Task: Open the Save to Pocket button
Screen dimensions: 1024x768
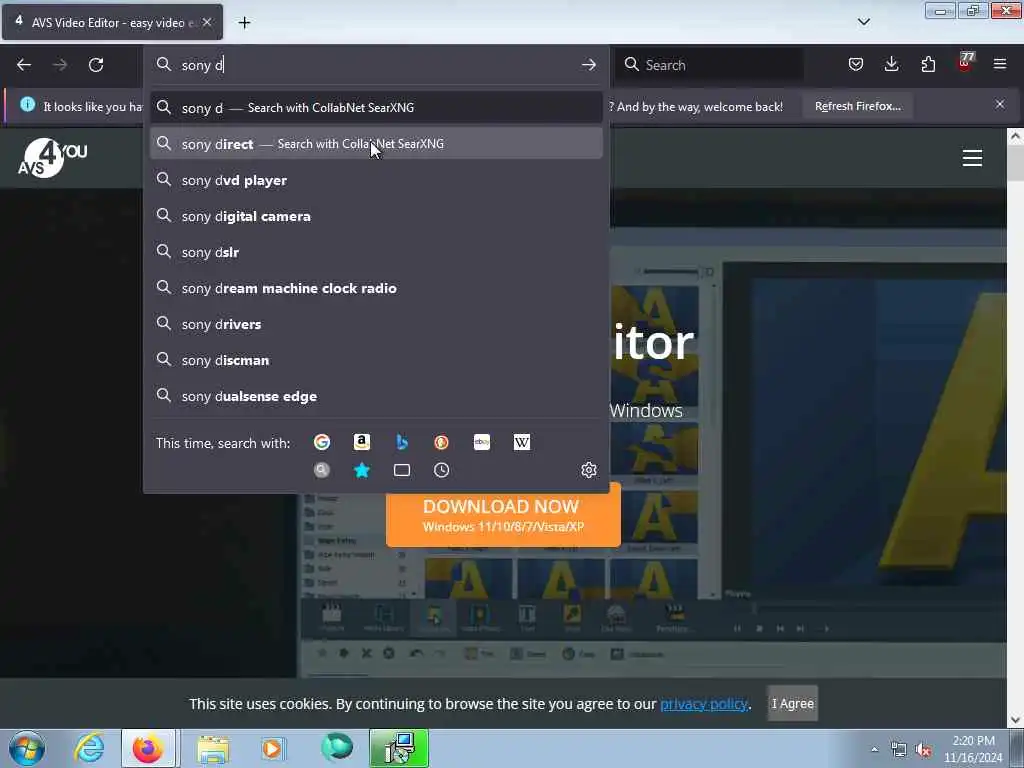Action: click(856, 64)
